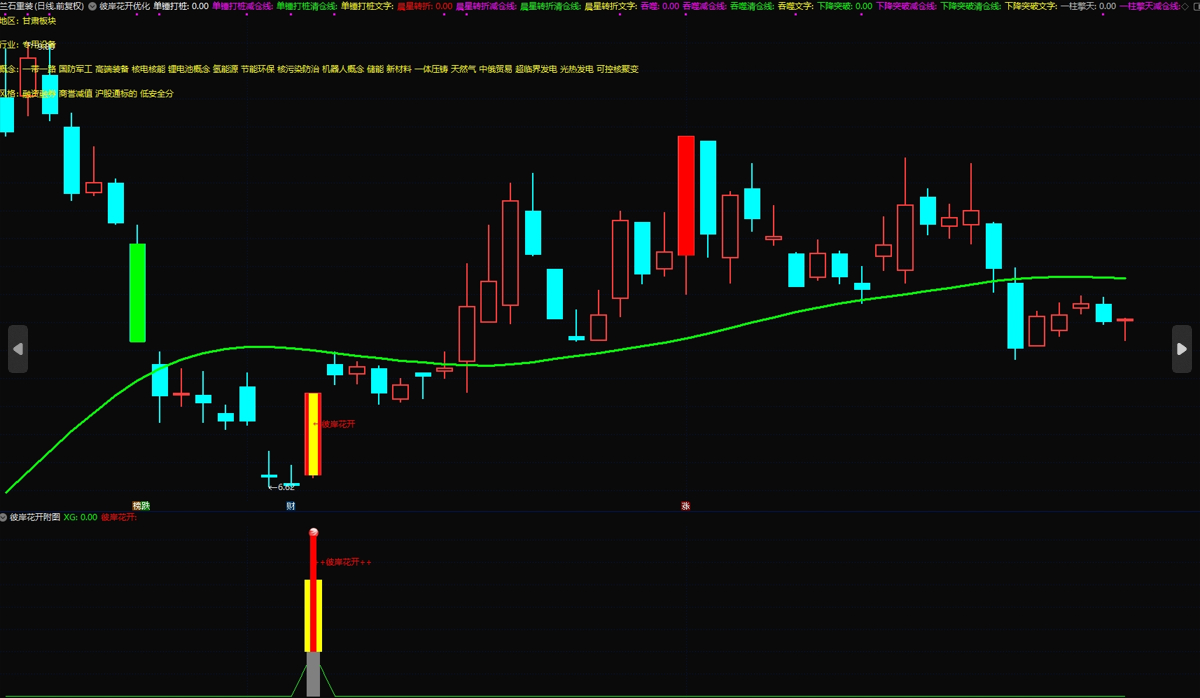
Task: Click the +彼岸花开++ sub-chart signal text
Action: [x=346, y=562]
